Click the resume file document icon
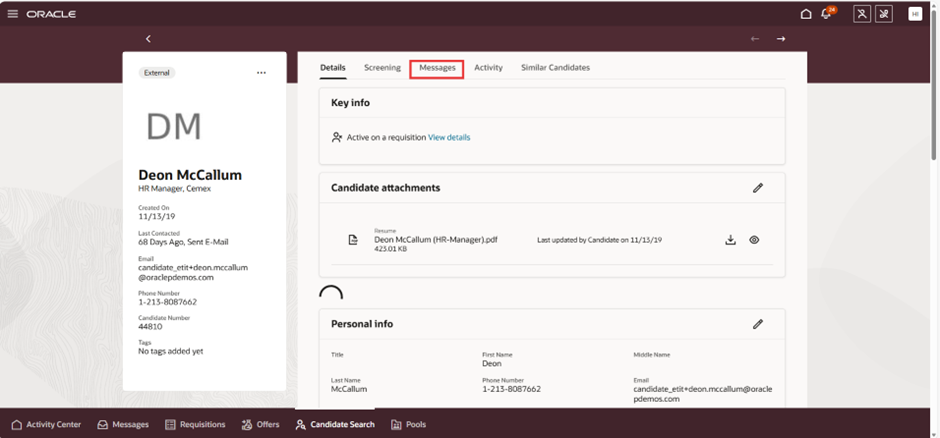The width and height of the screenshot is (940, 438). (x=354, y=240)
